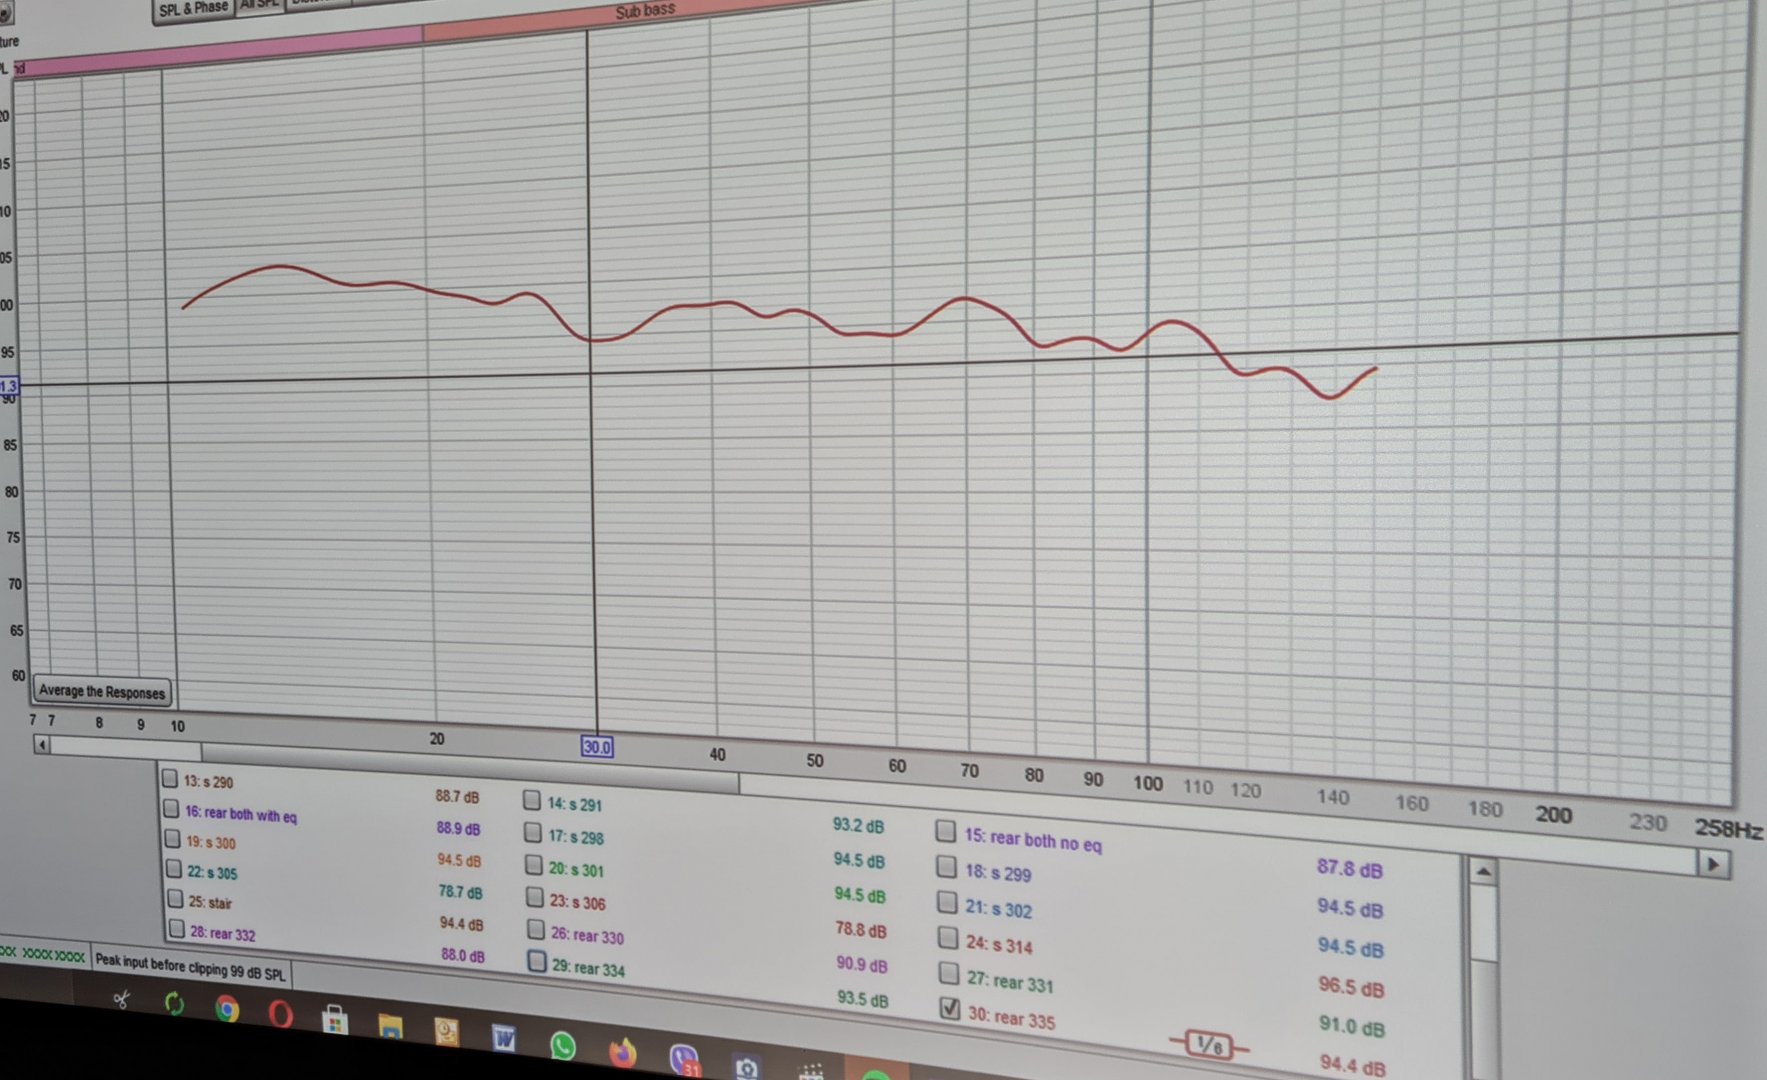Toggle checkbox for 27: rear 331
This screenshot has width=1767, height=1080.
point(949,973)
